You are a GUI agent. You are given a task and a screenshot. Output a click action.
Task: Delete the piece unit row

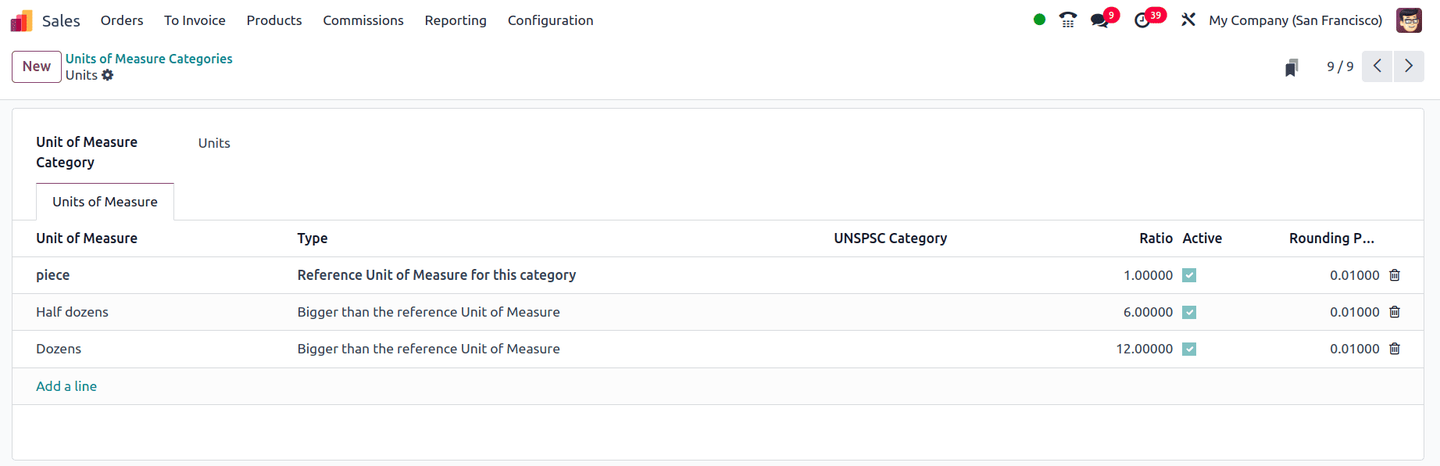(x=1395, y=275)
